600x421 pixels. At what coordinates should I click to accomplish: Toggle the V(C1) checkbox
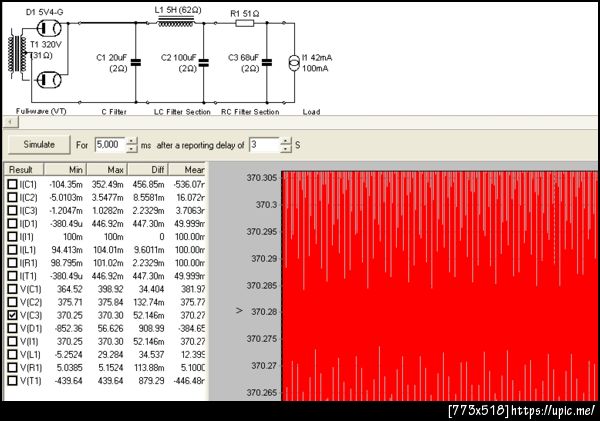tap(13, 289)
